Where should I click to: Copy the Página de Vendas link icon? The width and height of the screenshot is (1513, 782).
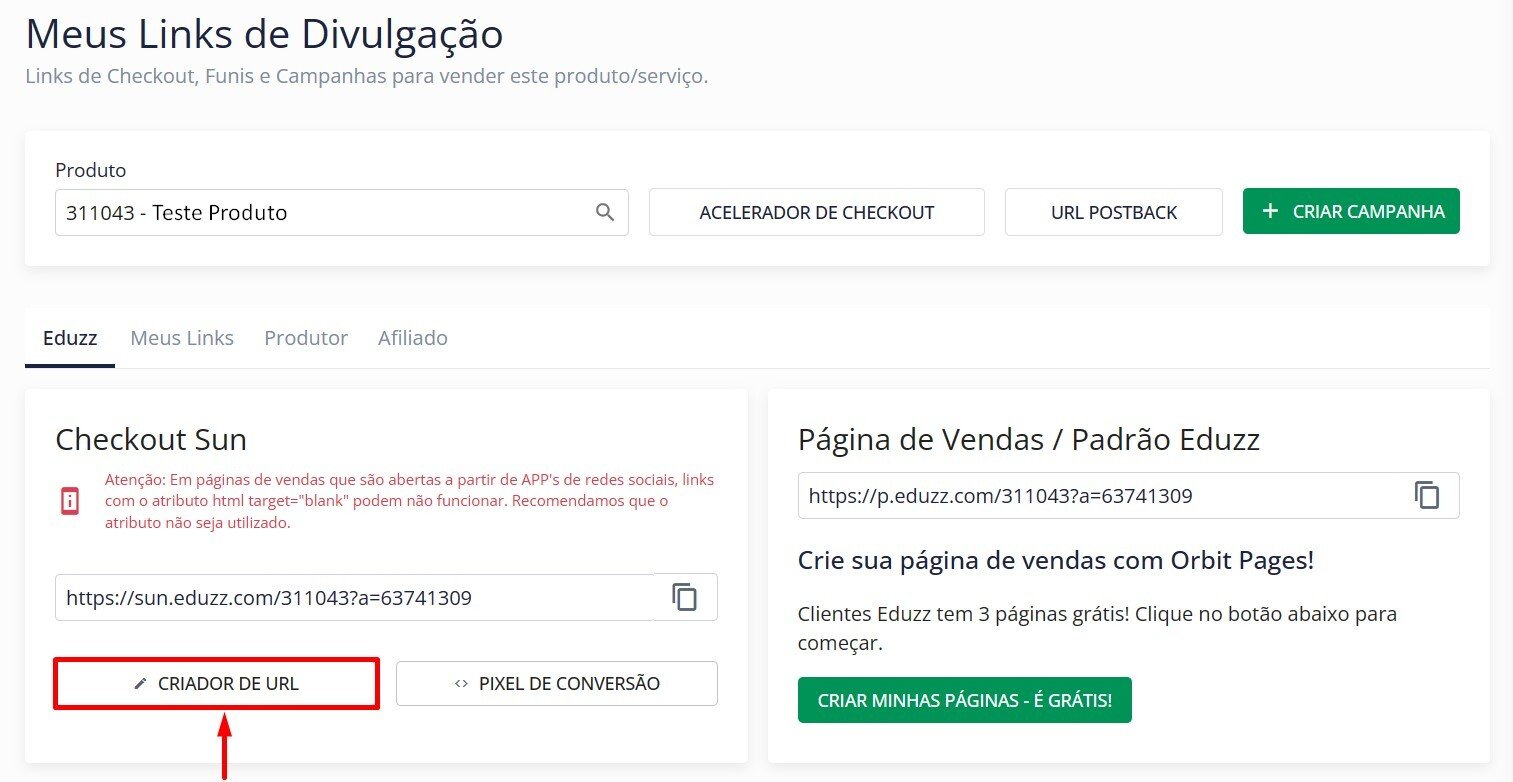[1427, 495]
